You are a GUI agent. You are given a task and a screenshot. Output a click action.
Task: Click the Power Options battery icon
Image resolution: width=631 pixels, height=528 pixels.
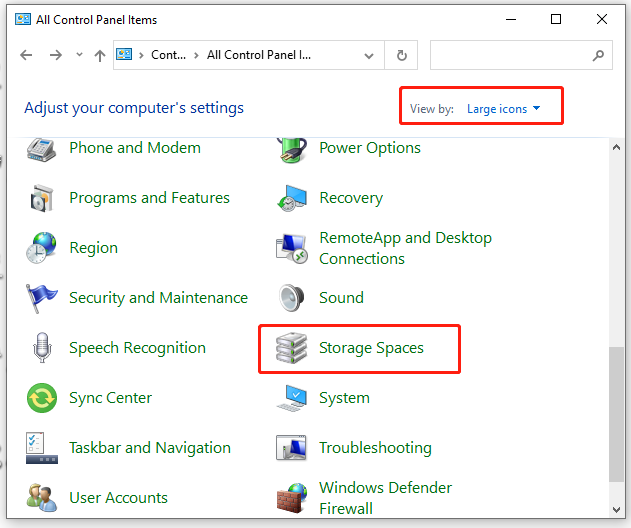[x=293, y=150]
